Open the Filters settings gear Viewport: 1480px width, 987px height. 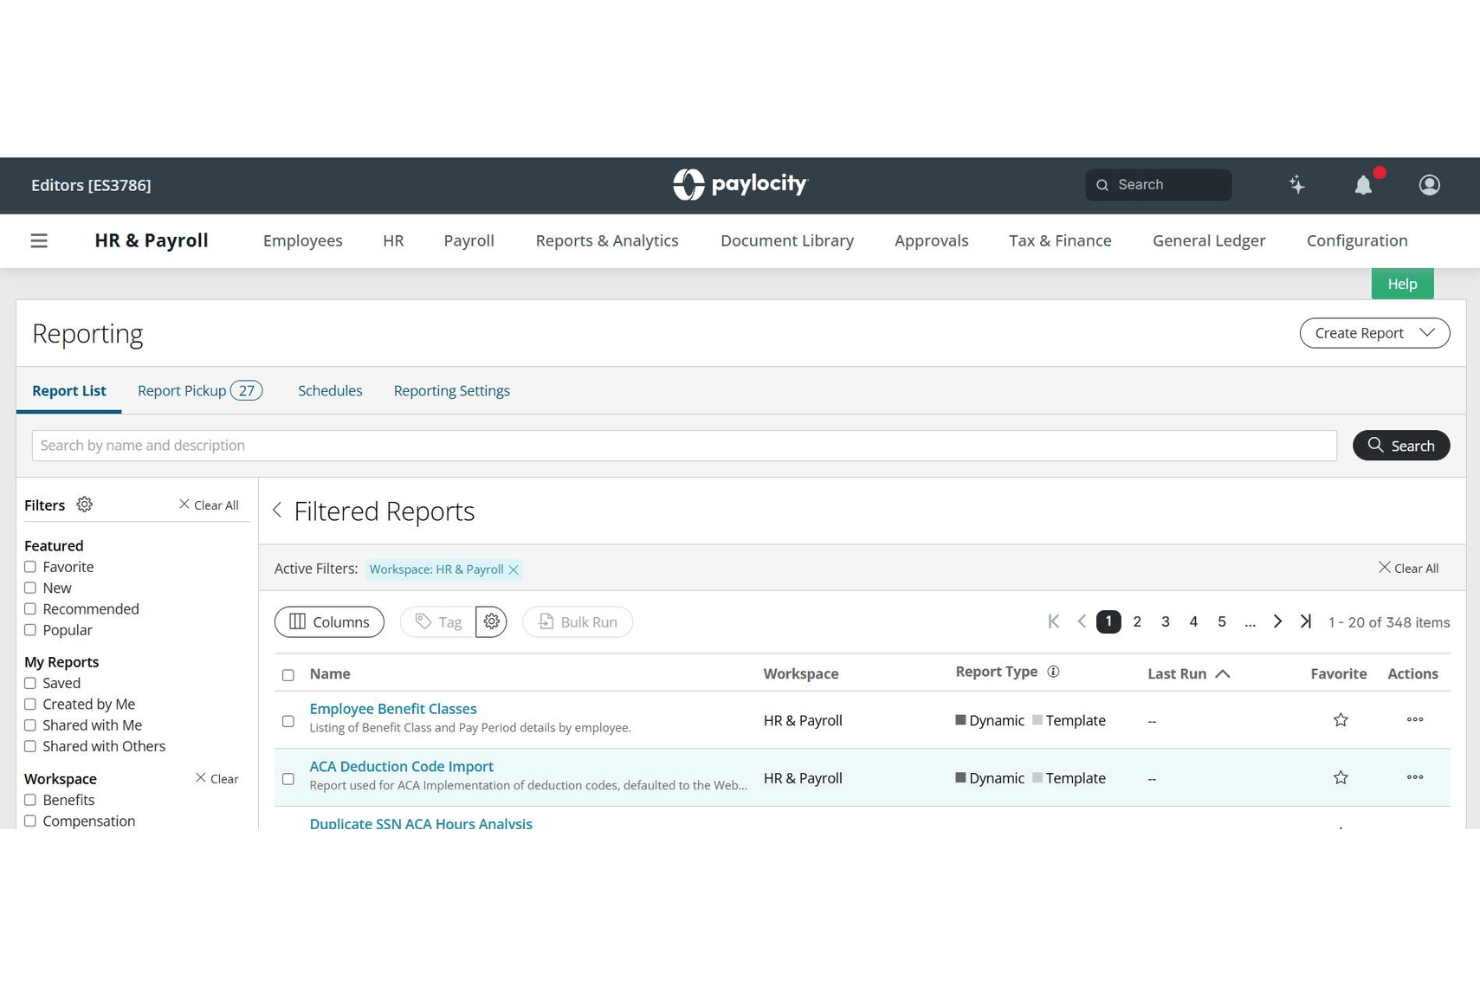(x=85, y=505)
